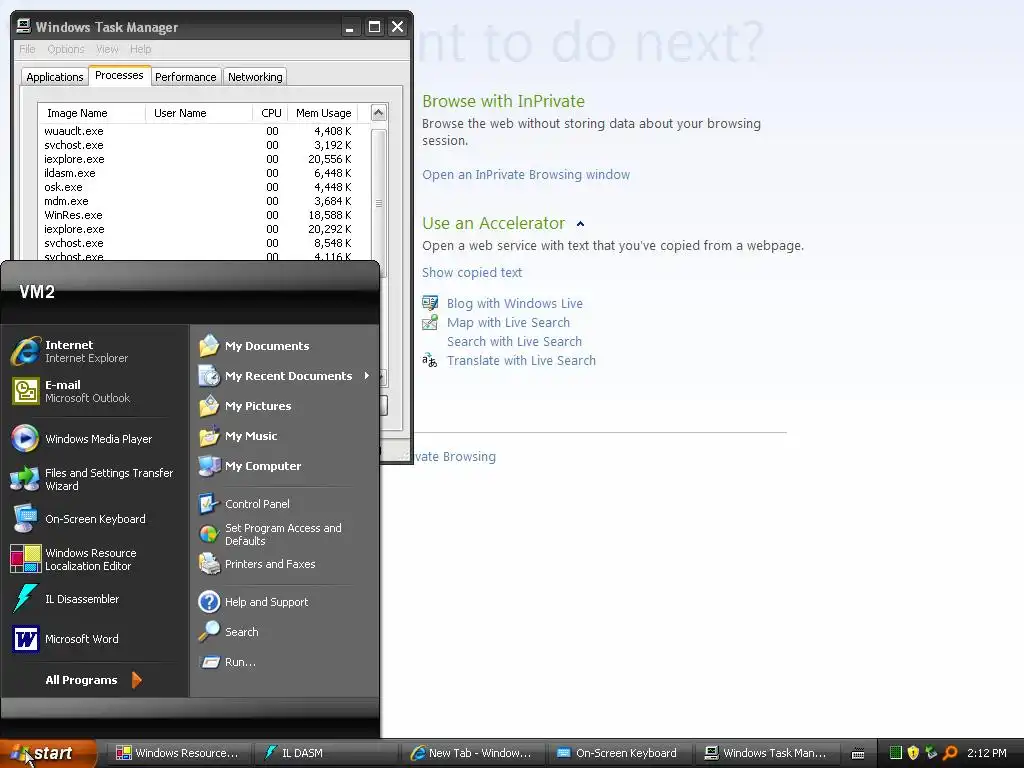This screenshot has width=1024, height=768.
Task: Select Processes tab in Task Manager
Action: pos(119,76)
